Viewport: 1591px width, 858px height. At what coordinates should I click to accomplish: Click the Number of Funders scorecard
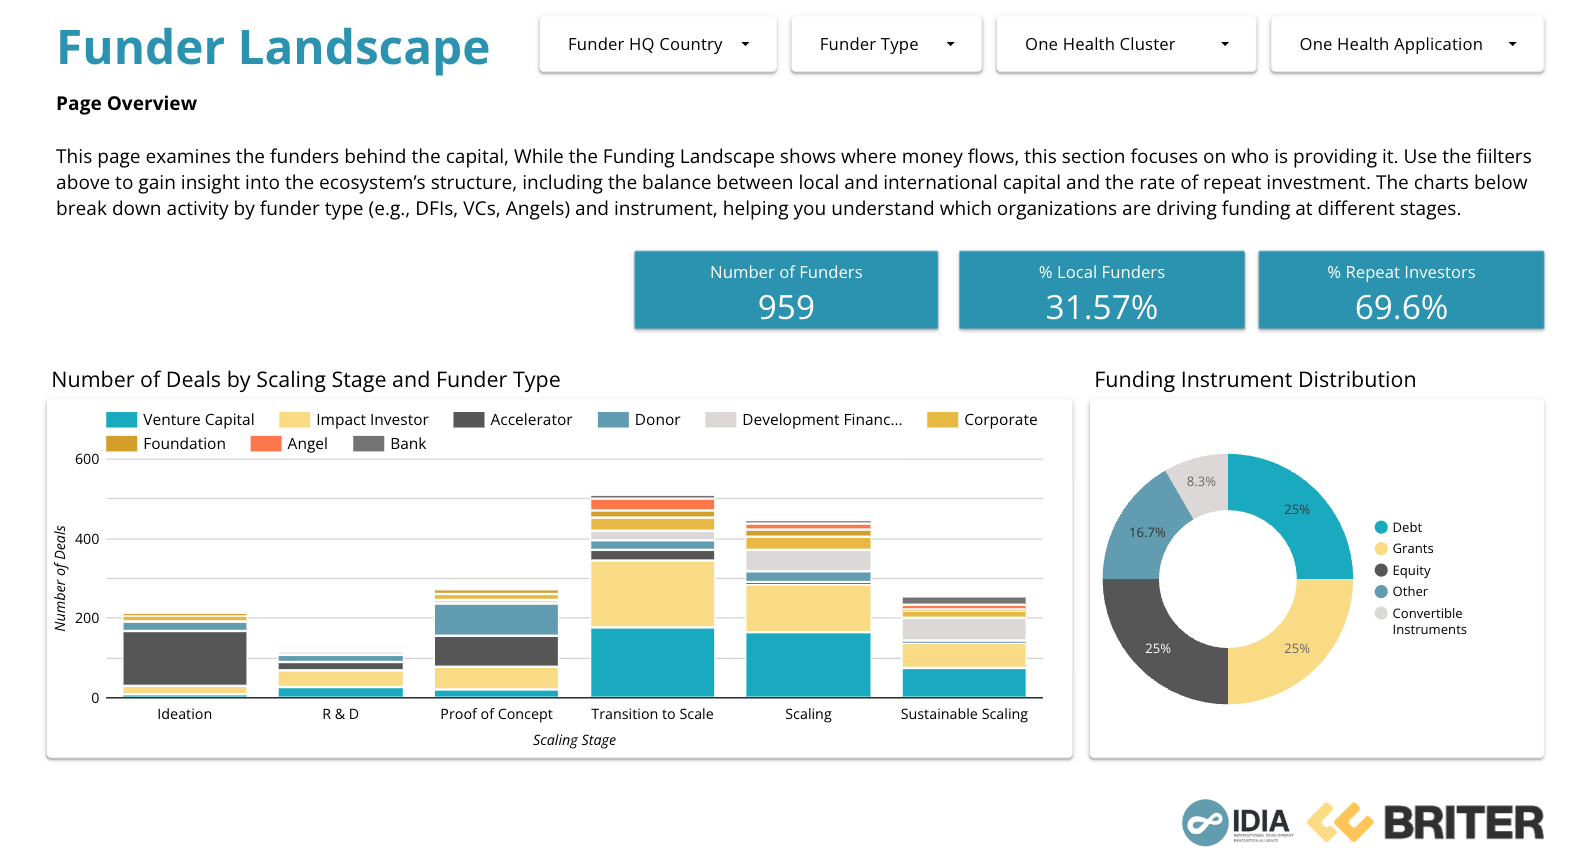click(786, 290)
